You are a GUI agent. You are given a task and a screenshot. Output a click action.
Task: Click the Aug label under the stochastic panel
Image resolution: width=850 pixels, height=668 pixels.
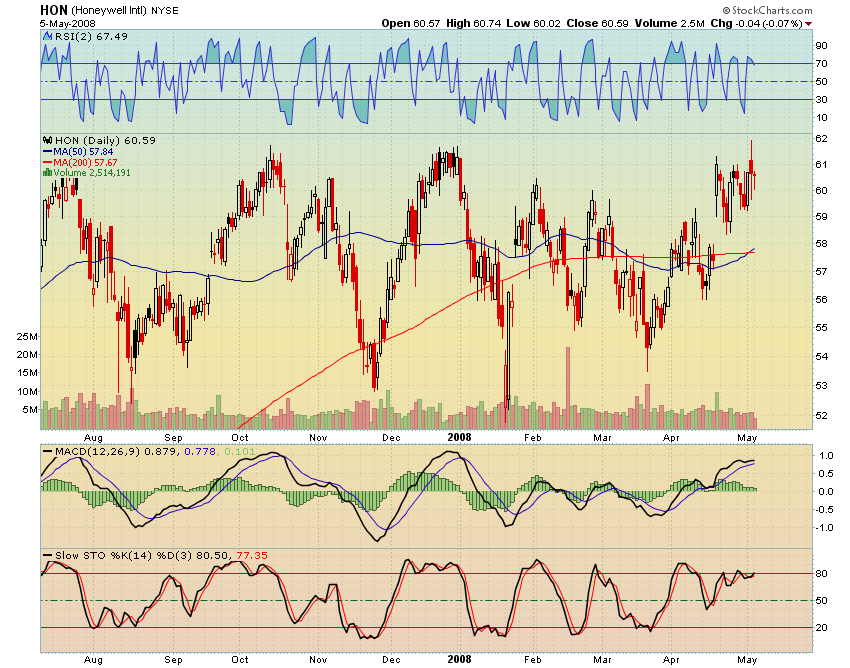[x=93, y=660]
